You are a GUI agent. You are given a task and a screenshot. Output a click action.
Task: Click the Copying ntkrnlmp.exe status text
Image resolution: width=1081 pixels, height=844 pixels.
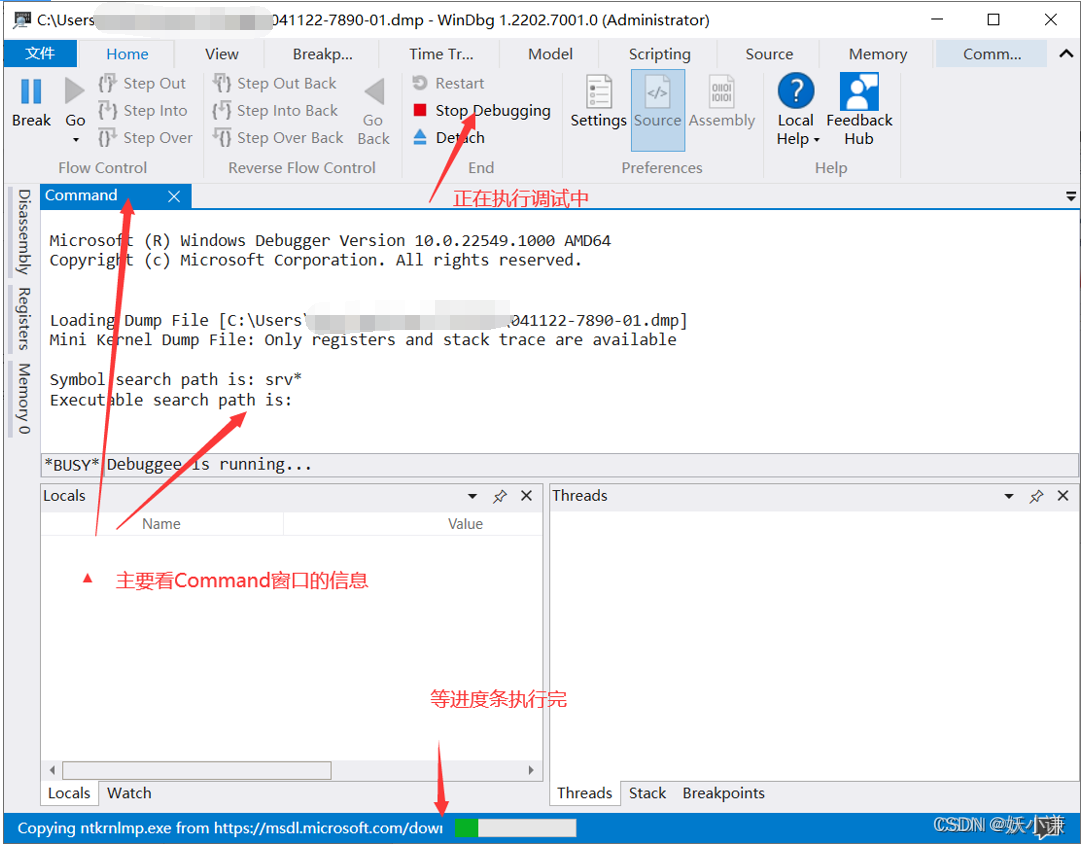pos(230,827)
